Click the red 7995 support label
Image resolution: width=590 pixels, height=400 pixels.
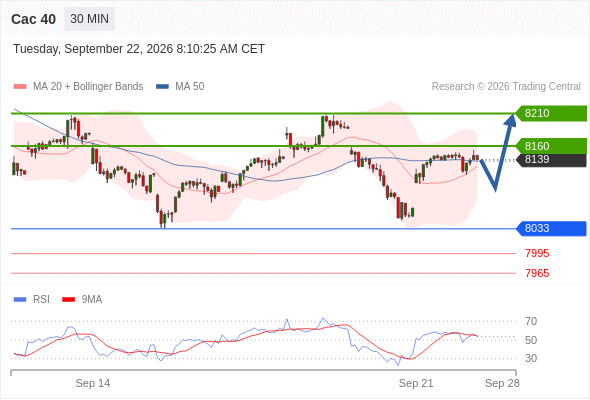(x=537, y=254)
